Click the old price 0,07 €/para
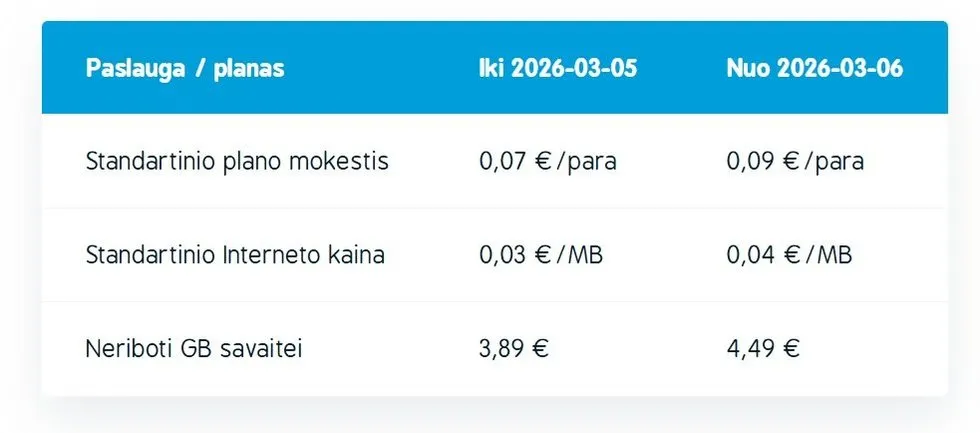Screen dimensions: 980x433 pos(547,161)
